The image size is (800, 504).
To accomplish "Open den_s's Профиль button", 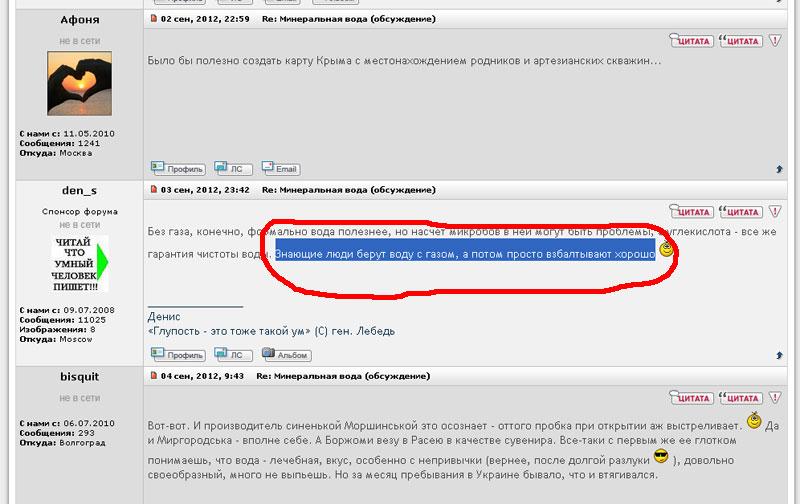I will 178,354.
